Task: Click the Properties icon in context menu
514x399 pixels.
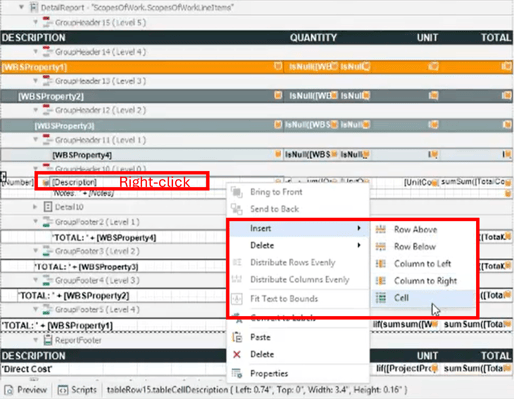Action: coord(237,373)
